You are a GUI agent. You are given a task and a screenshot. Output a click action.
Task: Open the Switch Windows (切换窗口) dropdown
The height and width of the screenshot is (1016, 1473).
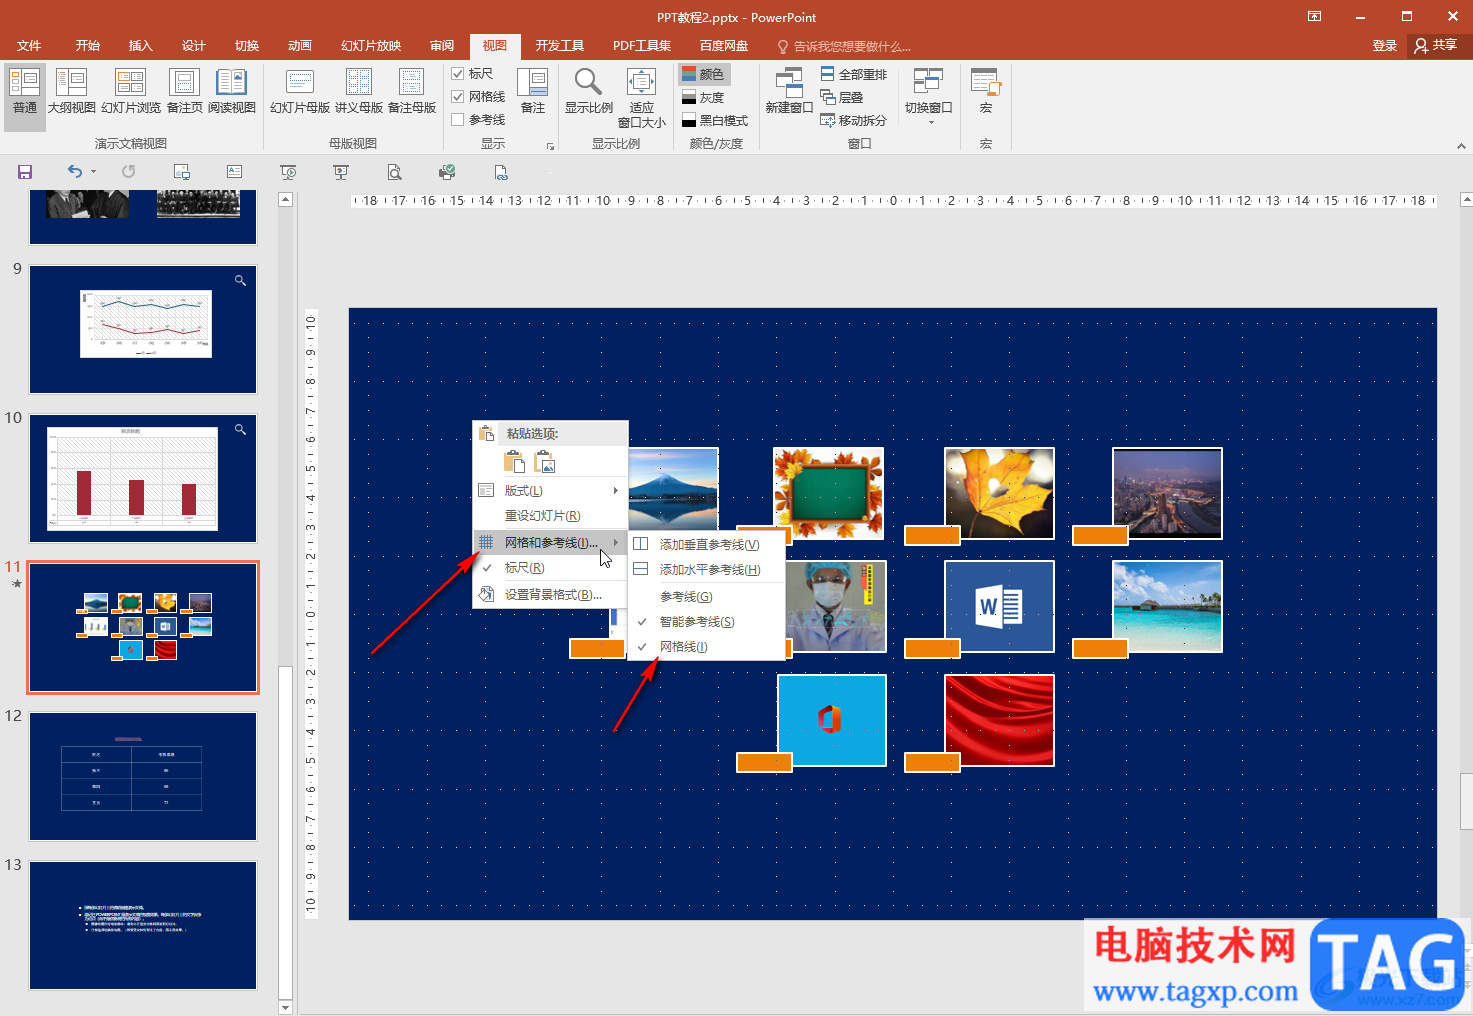929,96
